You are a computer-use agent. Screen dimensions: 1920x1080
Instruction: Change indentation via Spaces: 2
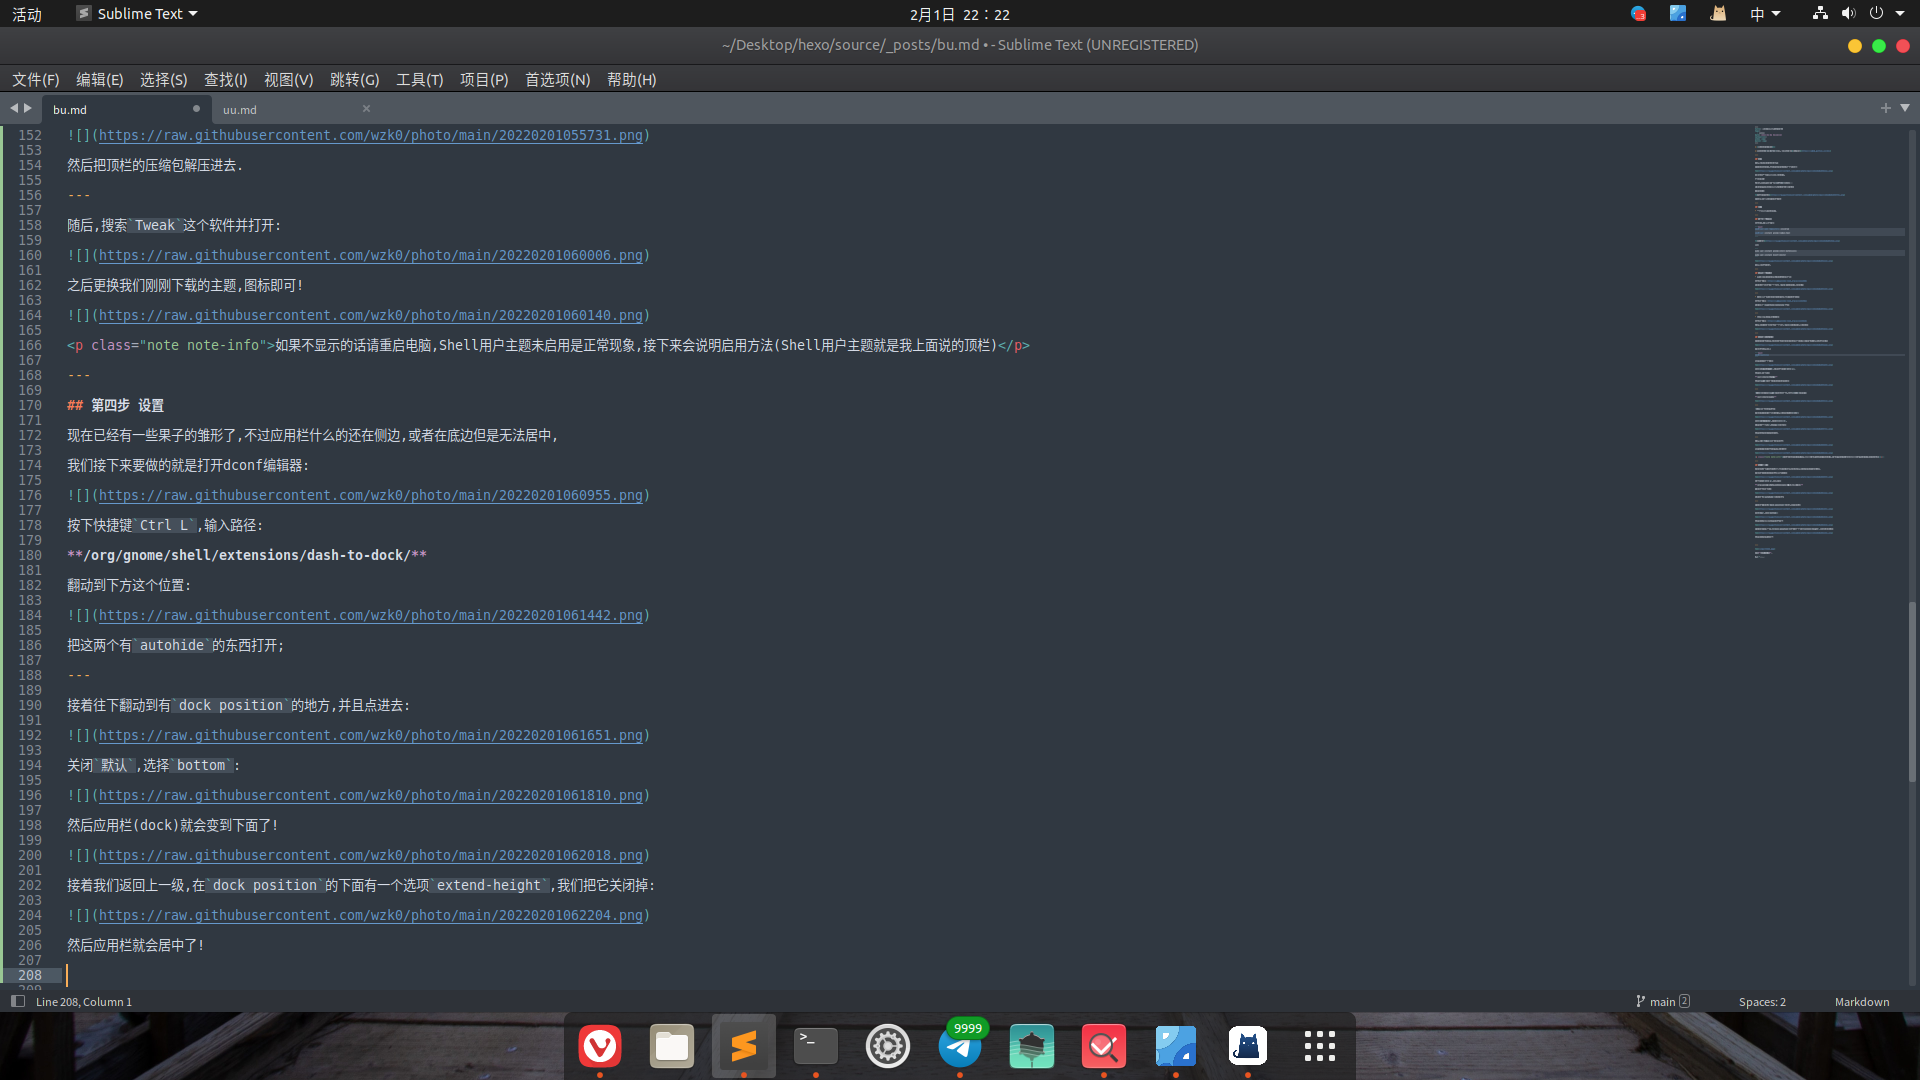(x=1761, y=1001)
